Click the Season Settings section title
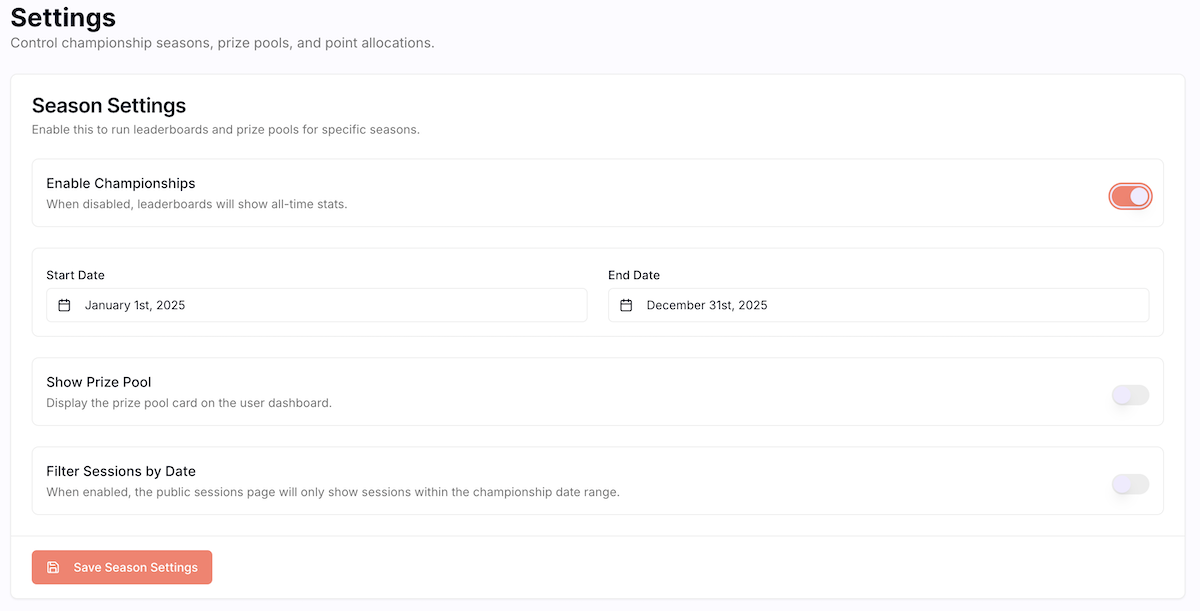This screenshot has width=1200, height=611. pyautogui.click(x=109, y=105)
